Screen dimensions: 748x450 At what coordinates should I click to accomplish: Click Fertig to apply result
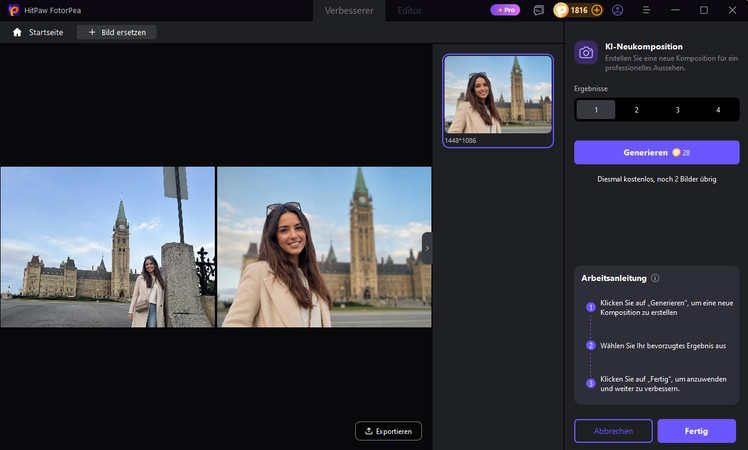(x=696, y=431)
